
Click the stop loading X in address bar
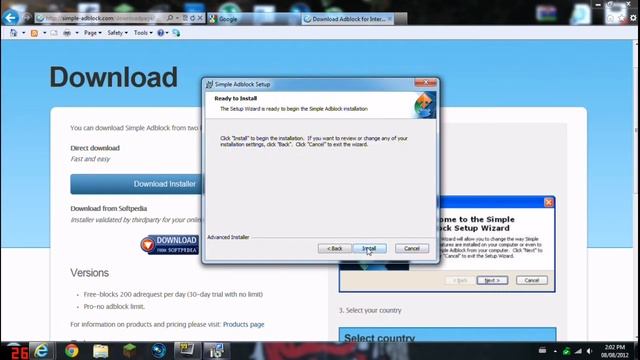[200, 18]
